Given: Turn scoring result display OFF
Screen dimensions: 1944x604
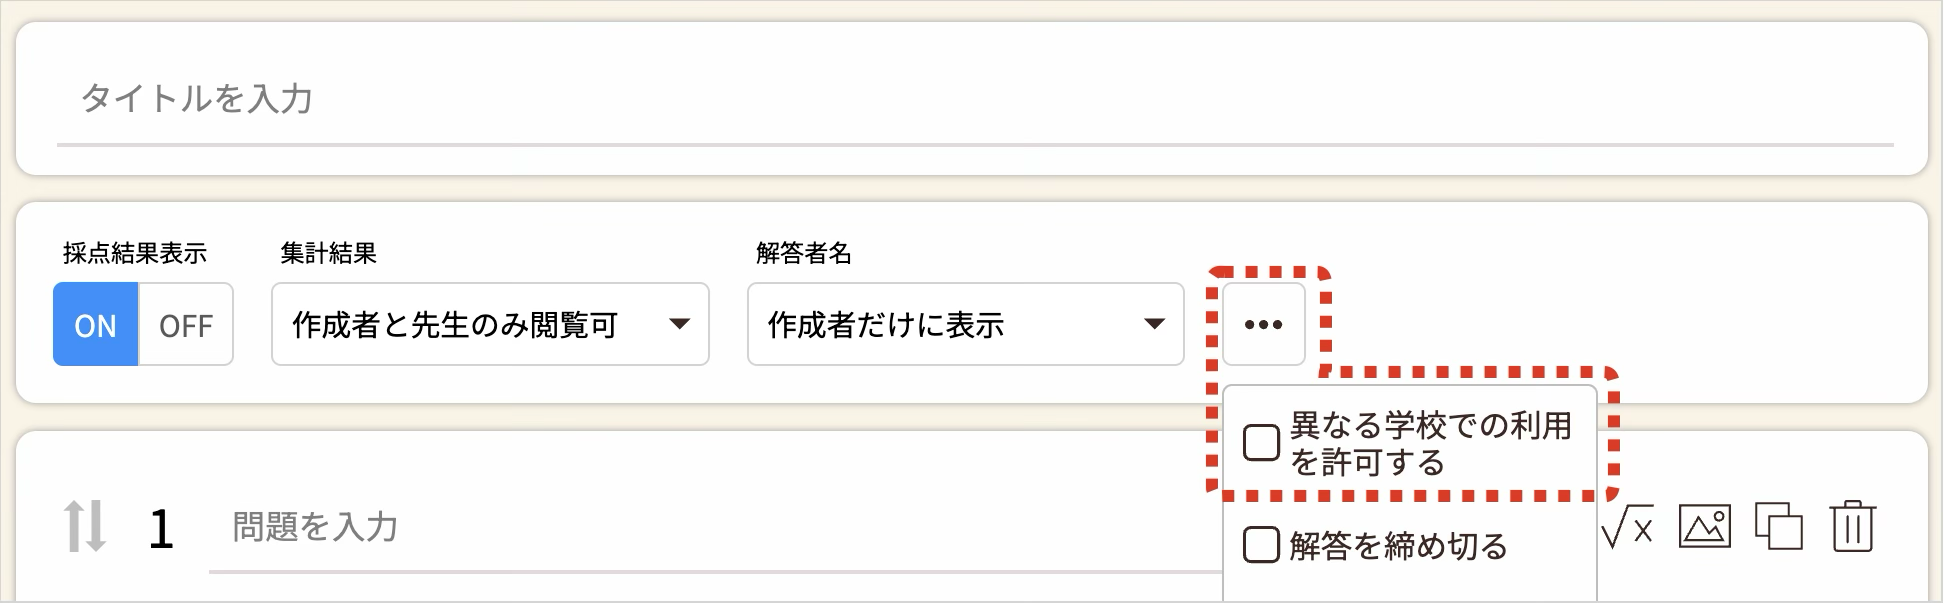Looking at the screenshot, I should pyautogui.click(x=186, y=325).
